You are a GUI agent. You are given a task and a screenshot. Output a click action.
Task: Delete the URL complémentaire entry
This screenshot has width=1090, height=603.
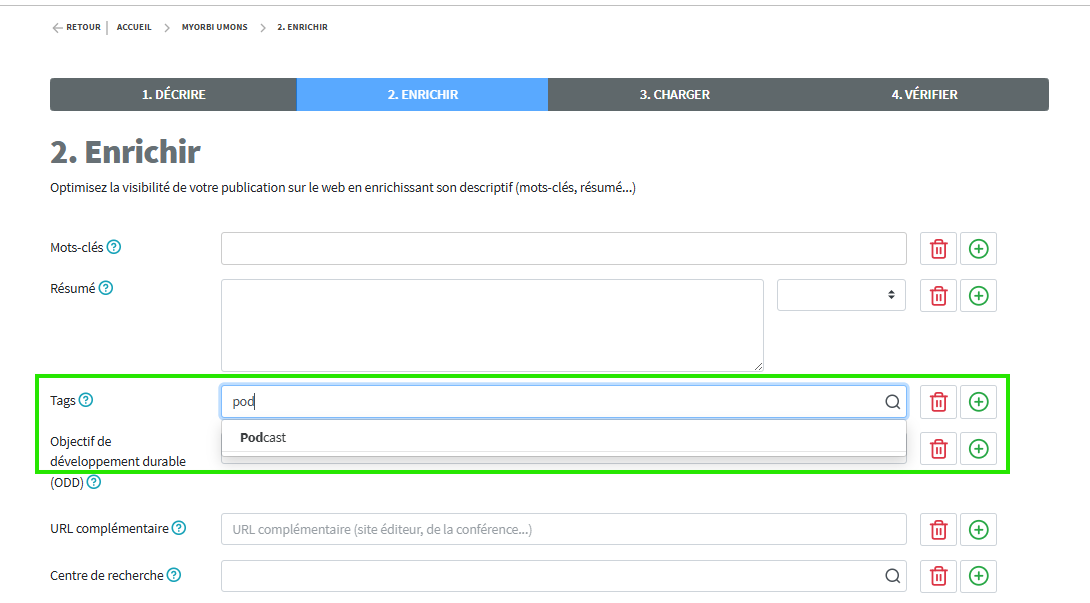pyautogui.click(x=938, y=529)
